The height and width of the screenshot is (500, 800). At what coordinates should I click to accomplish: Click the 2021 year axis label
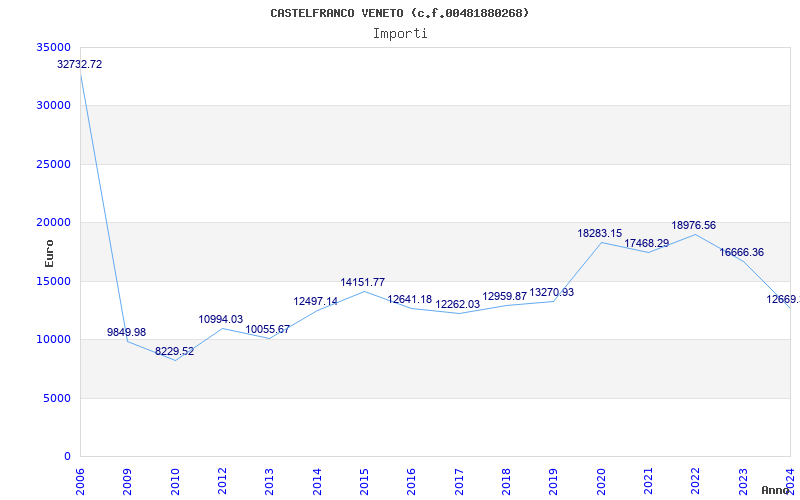(648, 481)
